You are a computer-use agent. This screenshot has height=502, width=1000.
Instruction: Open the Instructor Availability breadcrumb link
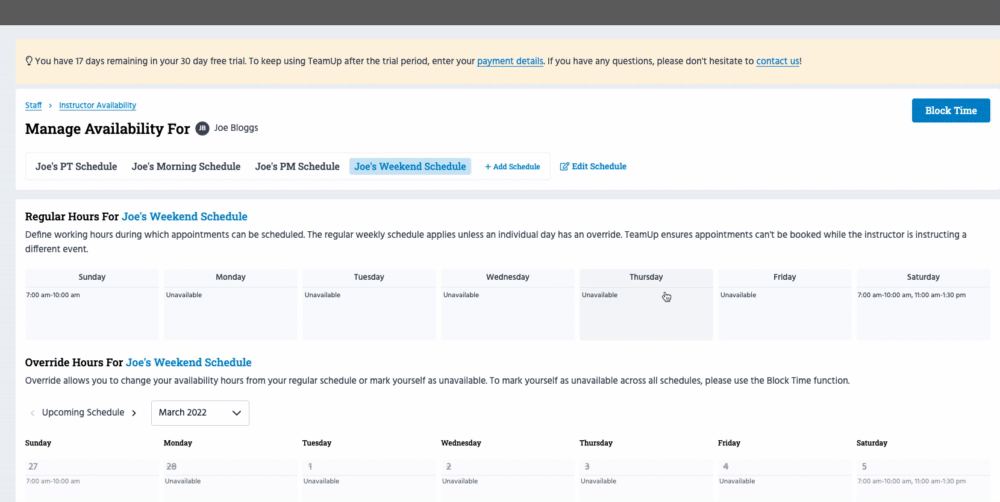[x=97, y=105]
